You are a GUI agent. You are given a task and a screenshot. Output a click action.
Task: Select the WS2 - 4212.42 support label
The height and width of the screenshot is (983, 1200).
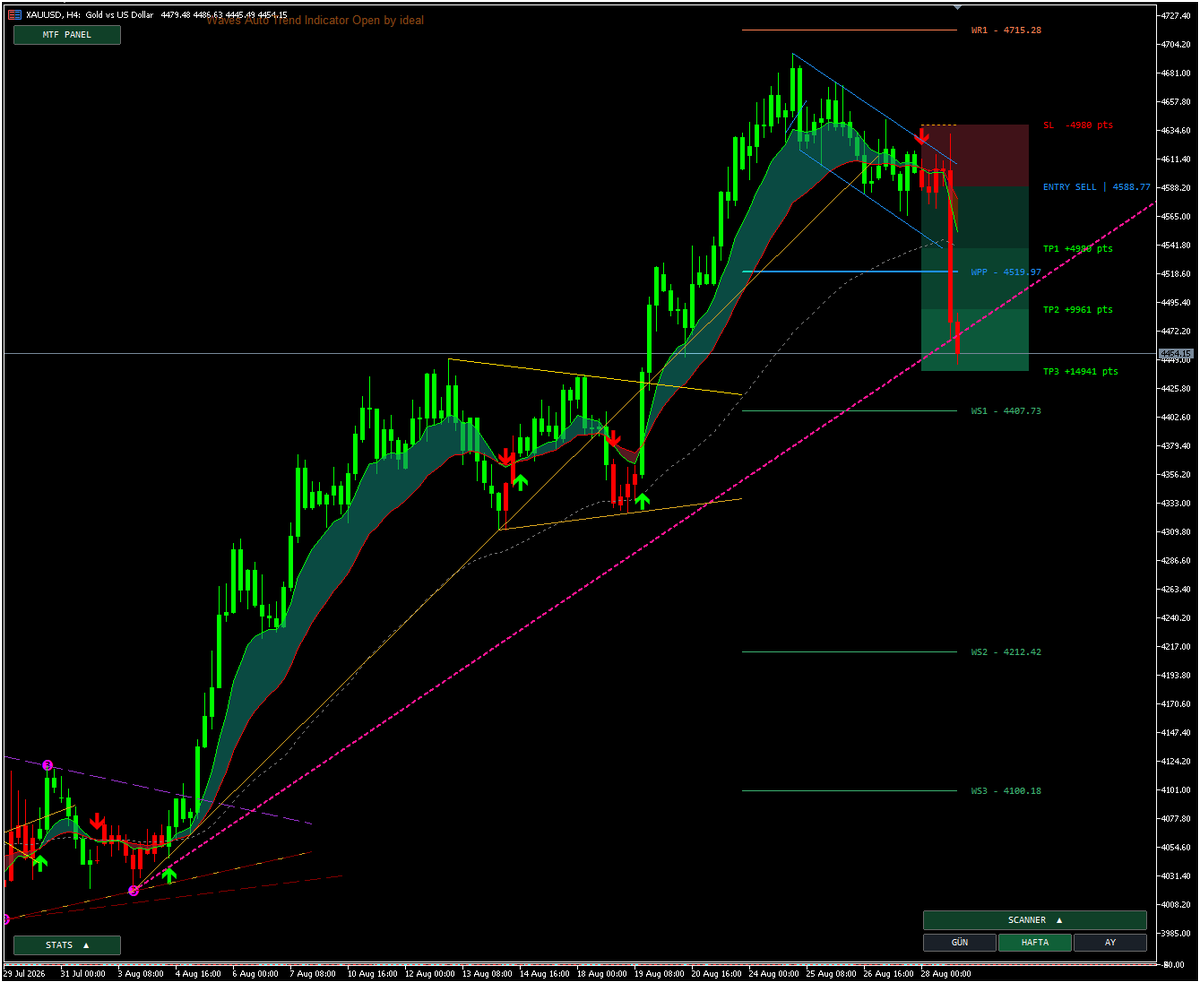(1006, 652)
